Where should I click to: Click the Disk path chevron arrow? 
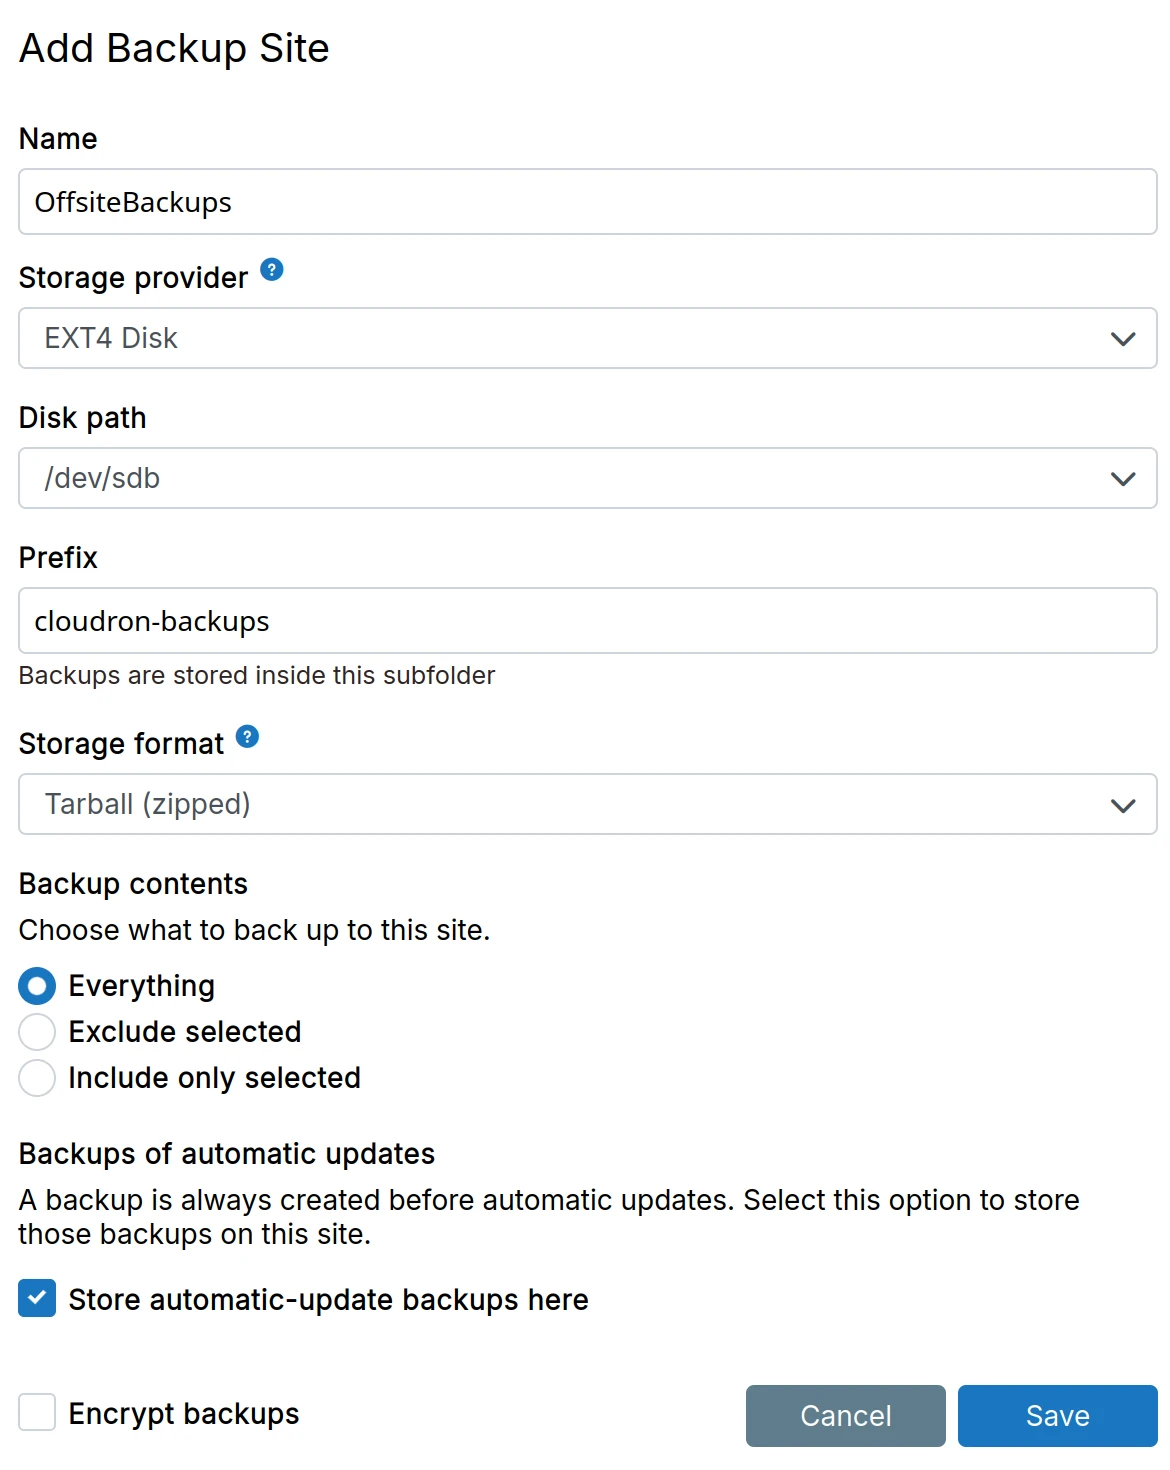click(x=1123, y=479)
